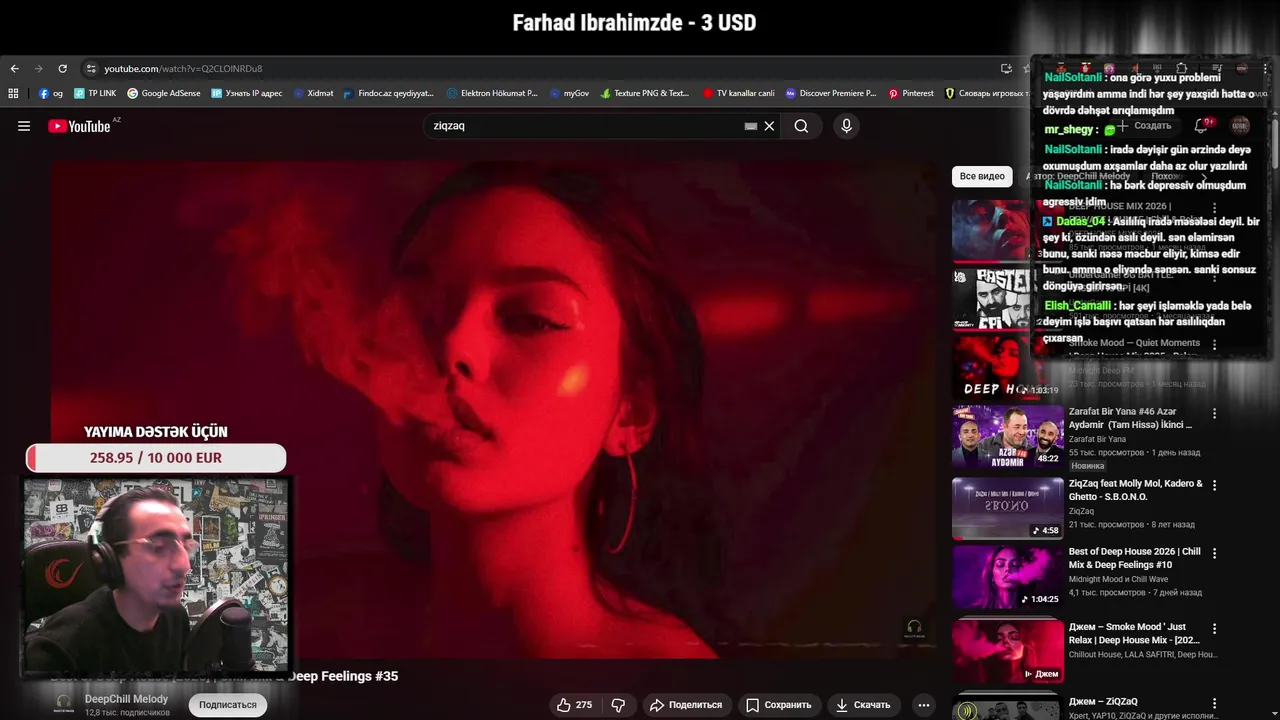
Task: Open Google AdSense bookmark
Action: click(163, 93)
